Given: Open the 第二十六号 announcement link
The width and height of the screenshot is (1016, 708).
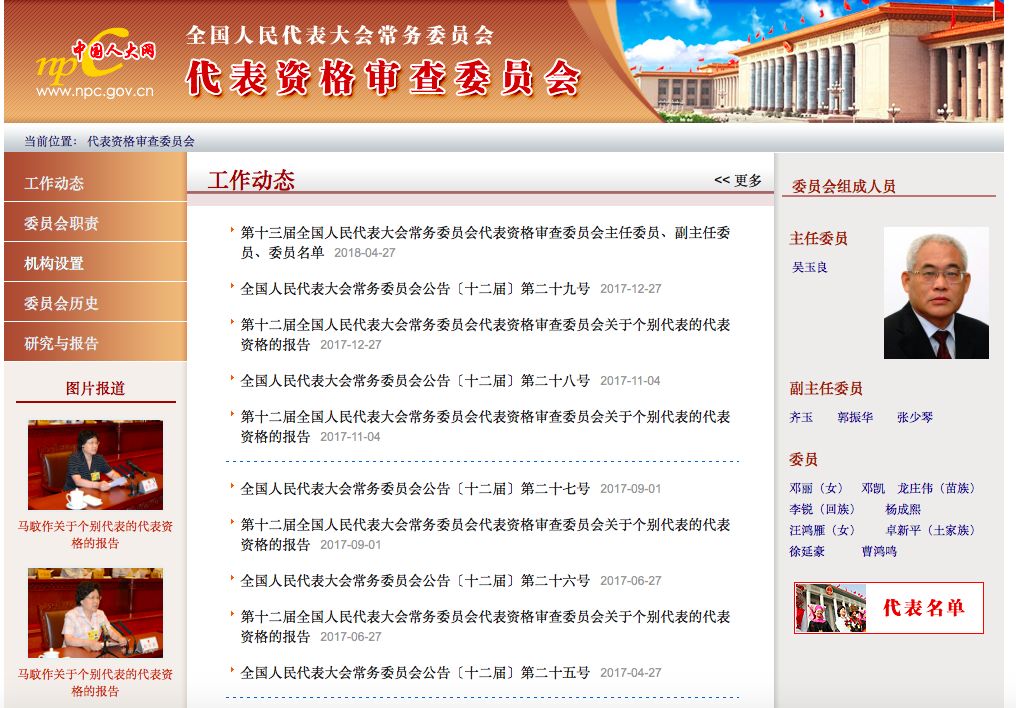Looking at the screenshot, I should (415, 580).
